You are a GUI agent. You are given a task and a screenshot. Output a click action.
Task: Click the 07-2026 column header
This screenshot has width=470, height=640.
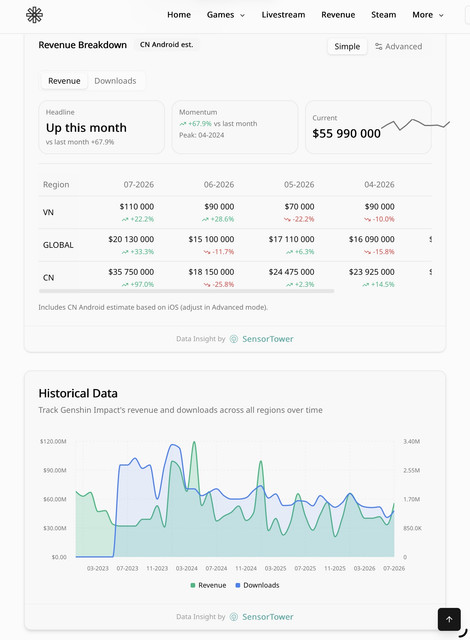(x=139, y=184)
